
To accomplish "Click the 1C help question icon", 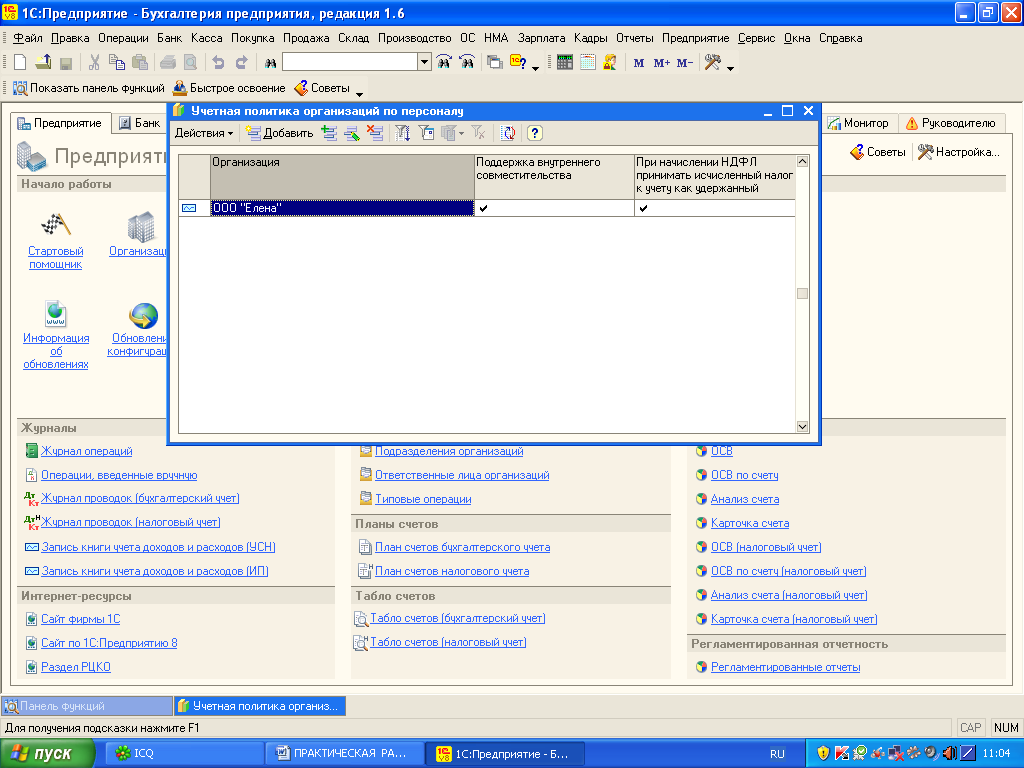I will pyautogui.click(x=518, y=63).
